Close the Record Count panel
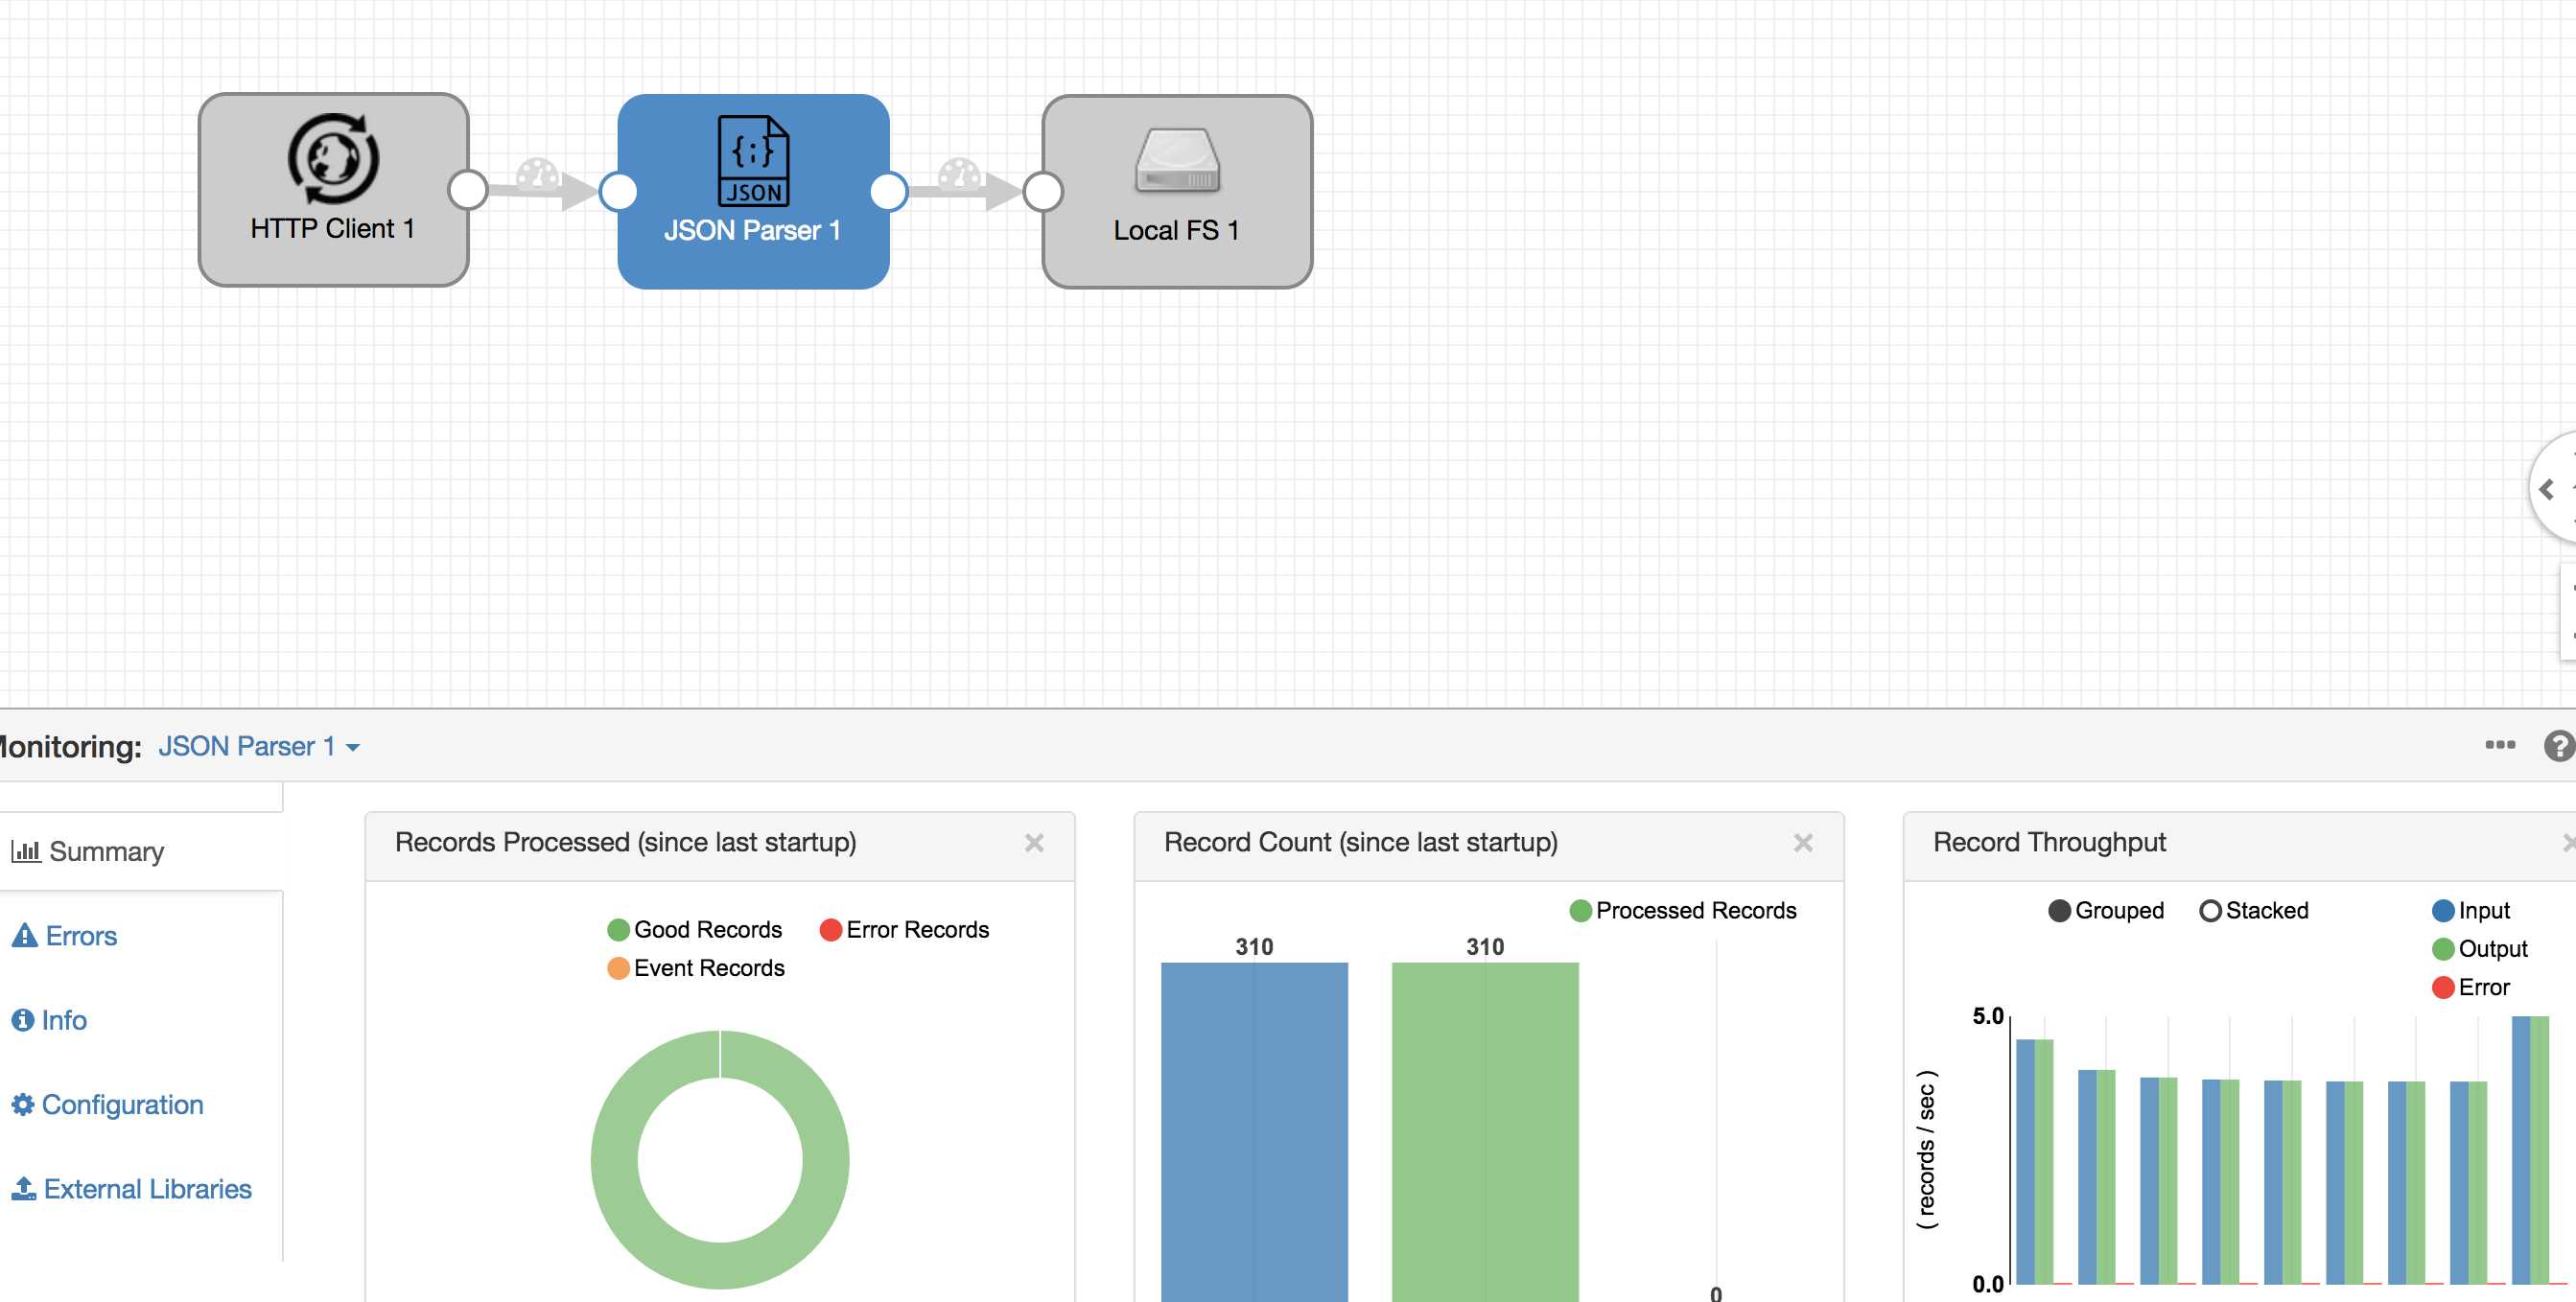Screen dimensions: 2576x1302 pyautogui.click(x=1803, y=843)
